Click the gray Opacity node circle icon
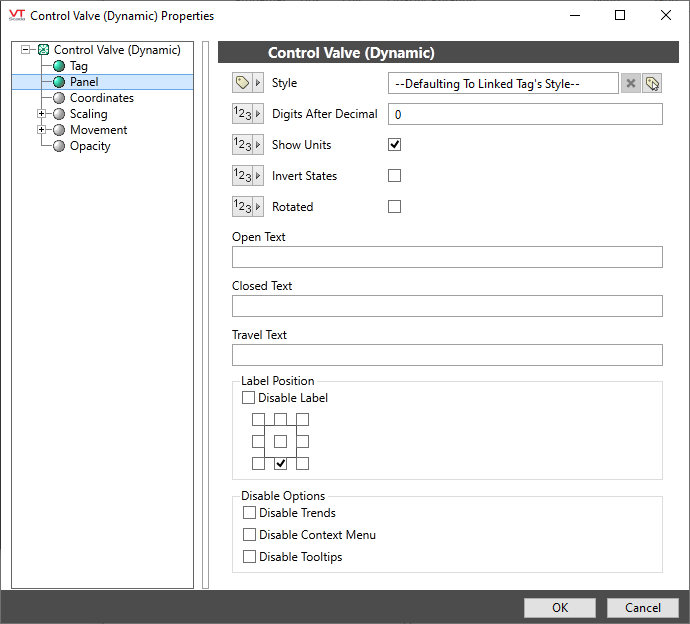 pos(59,146)
